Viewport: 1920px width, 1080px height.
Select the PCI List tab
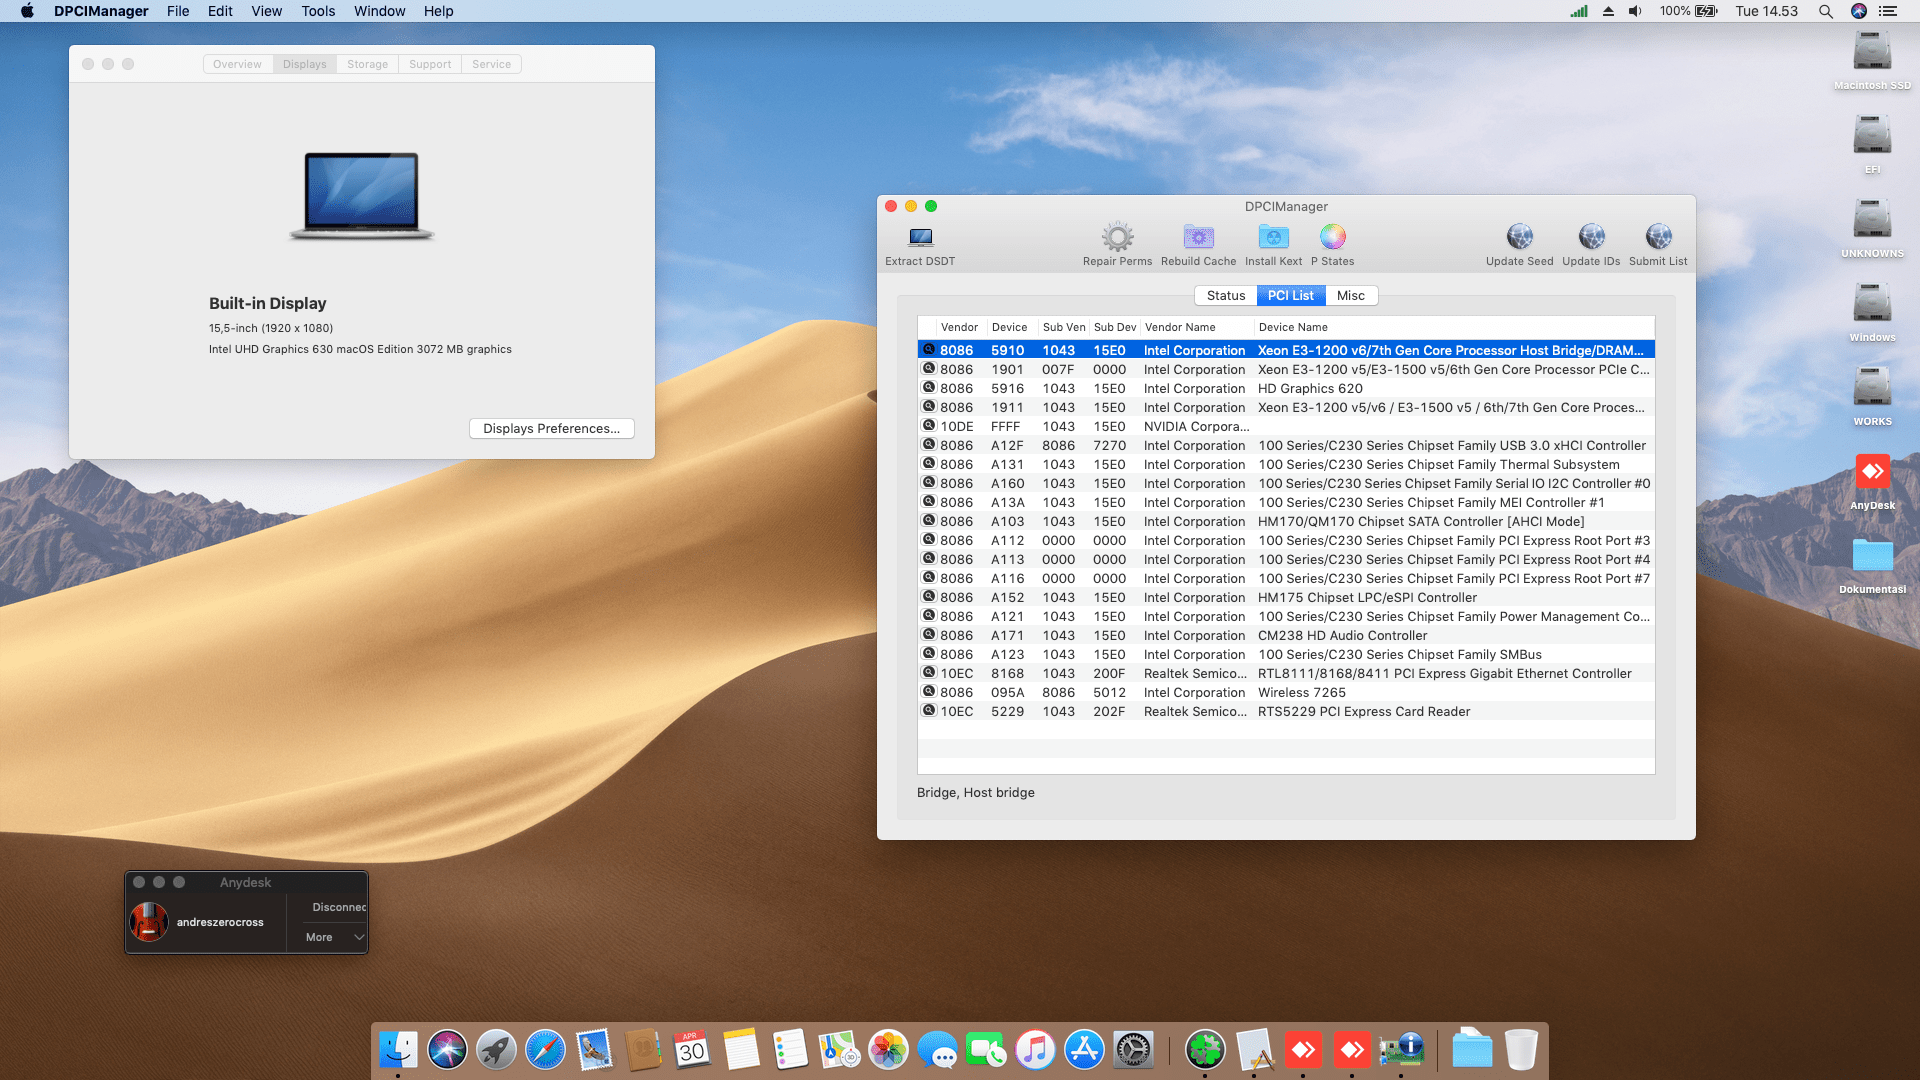(x=1291, y=295)
